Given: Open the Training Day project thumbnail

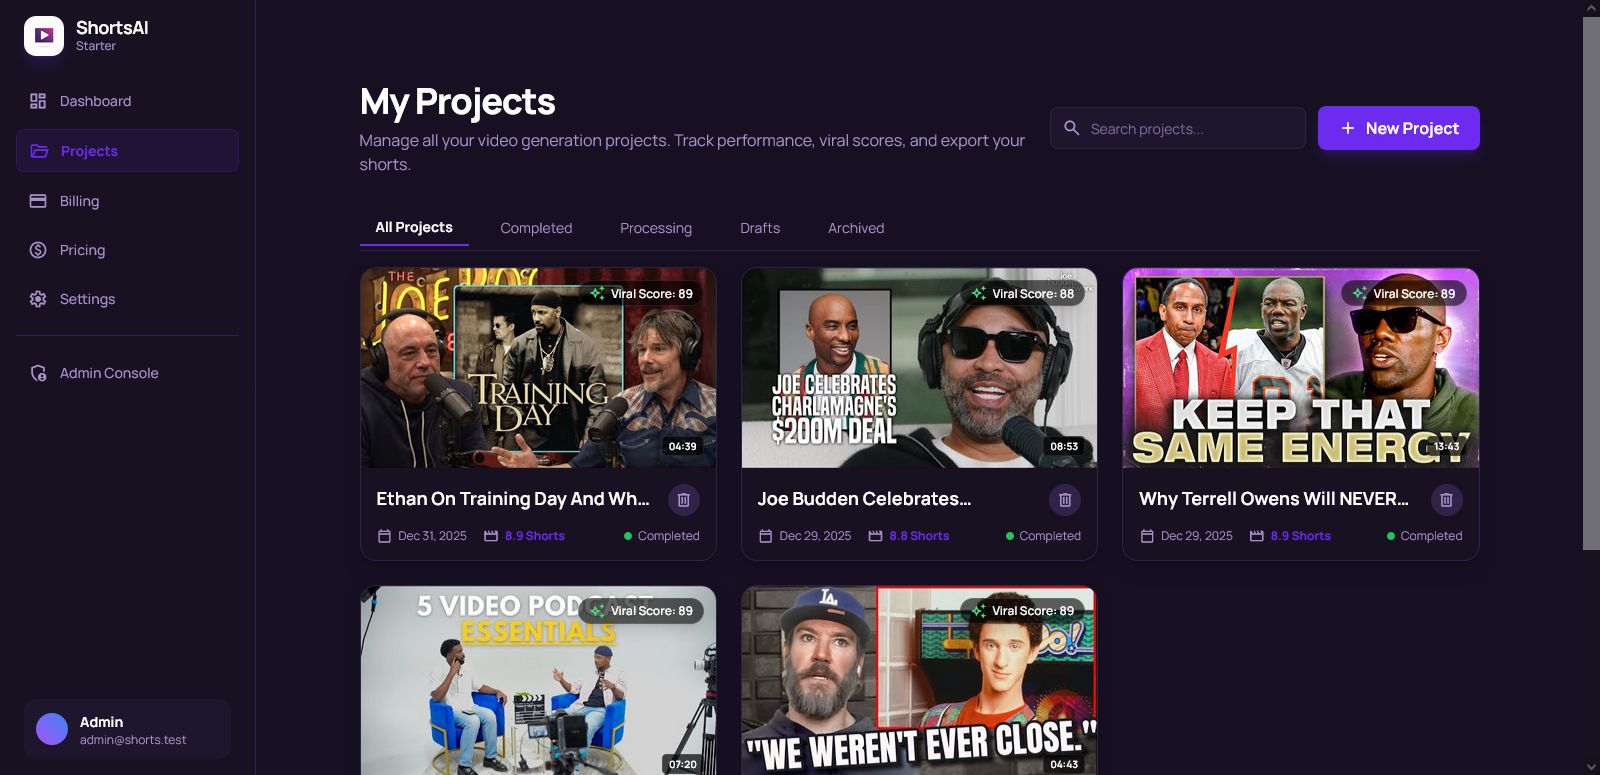Looking at the screenshot, I should tap(538, 368).
